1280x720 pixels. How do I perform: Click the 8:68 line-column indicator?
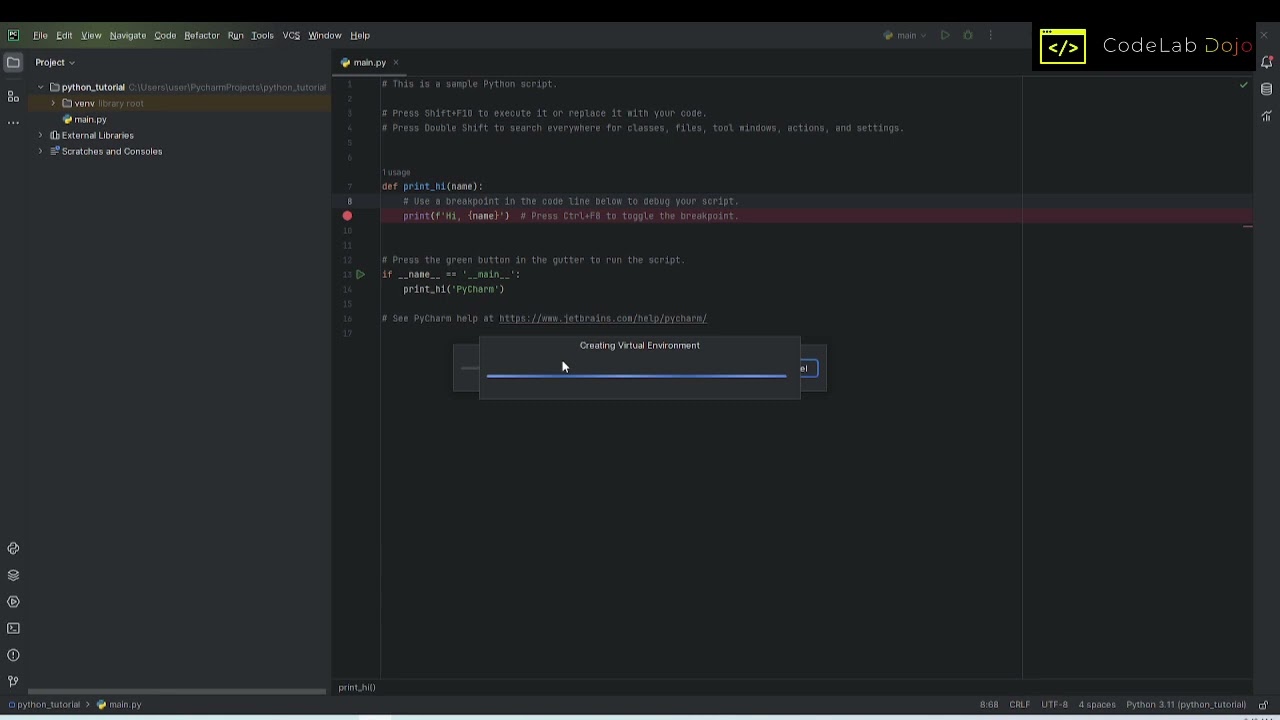(x=989, y=704)
